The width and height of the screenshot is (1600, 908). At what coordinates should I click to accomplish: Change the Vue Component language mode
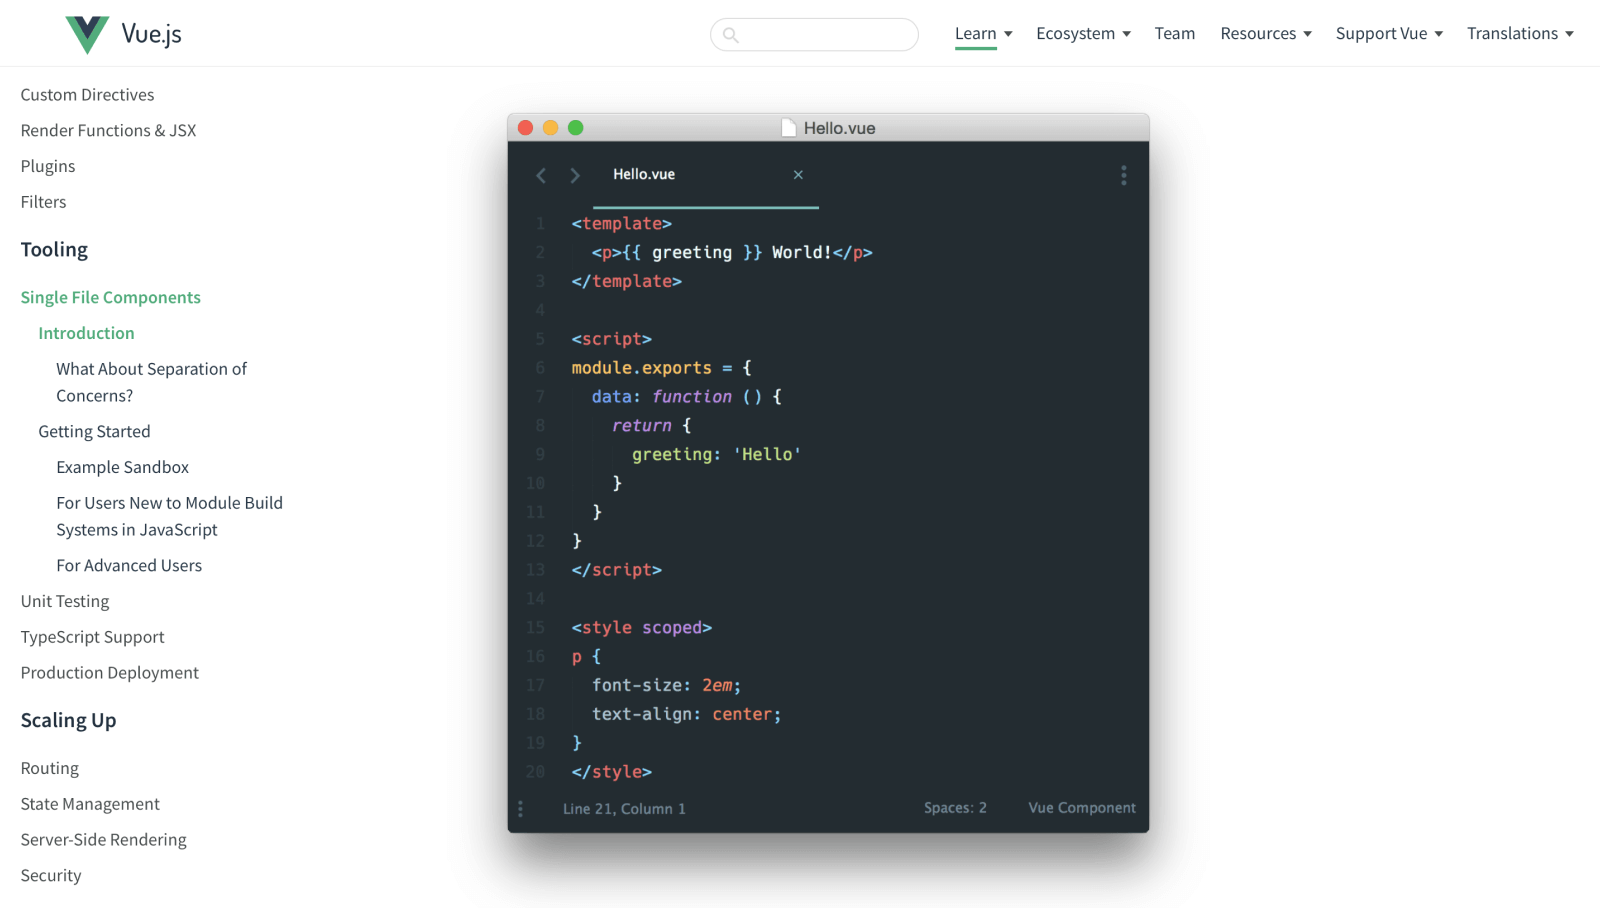tap(1081, 808)
